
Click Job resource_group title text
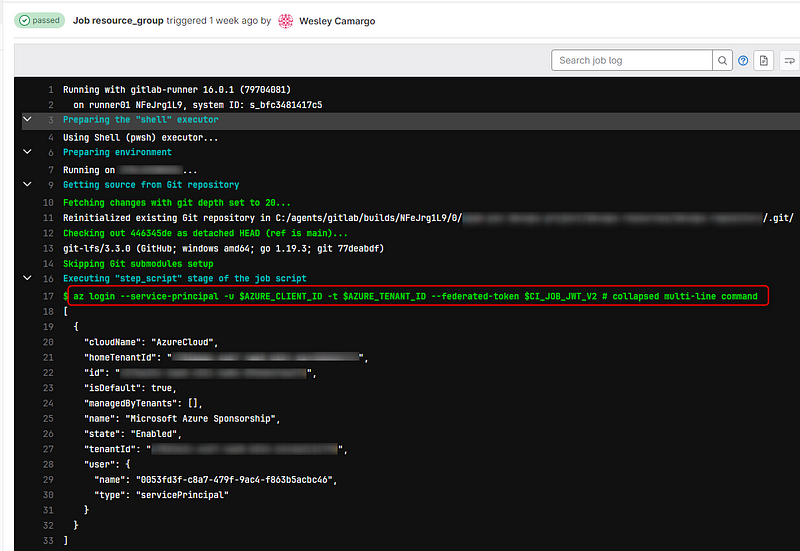coord(118,20)
